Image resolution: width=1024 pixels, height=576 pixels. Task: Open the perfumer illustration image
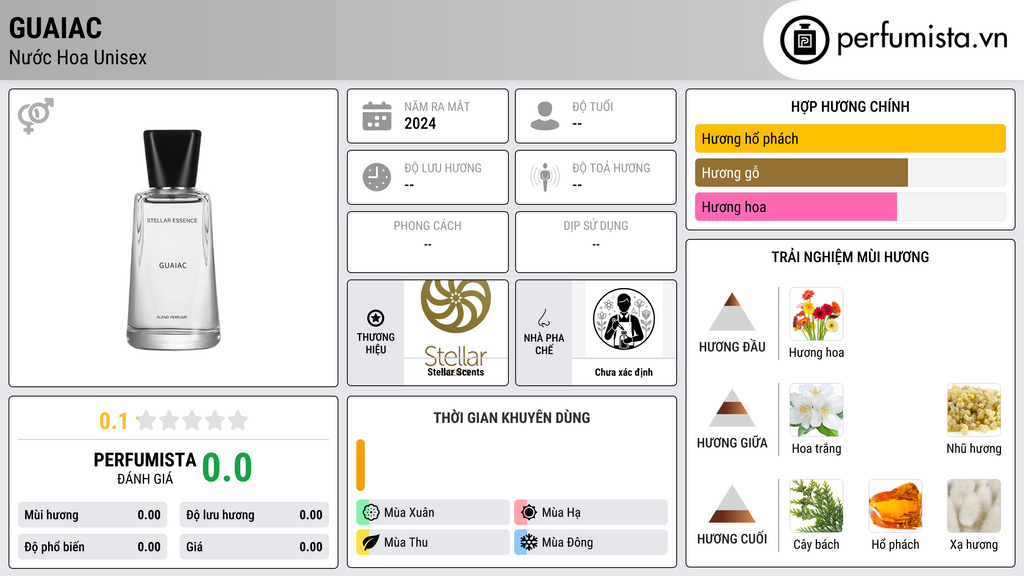[624, 319]
